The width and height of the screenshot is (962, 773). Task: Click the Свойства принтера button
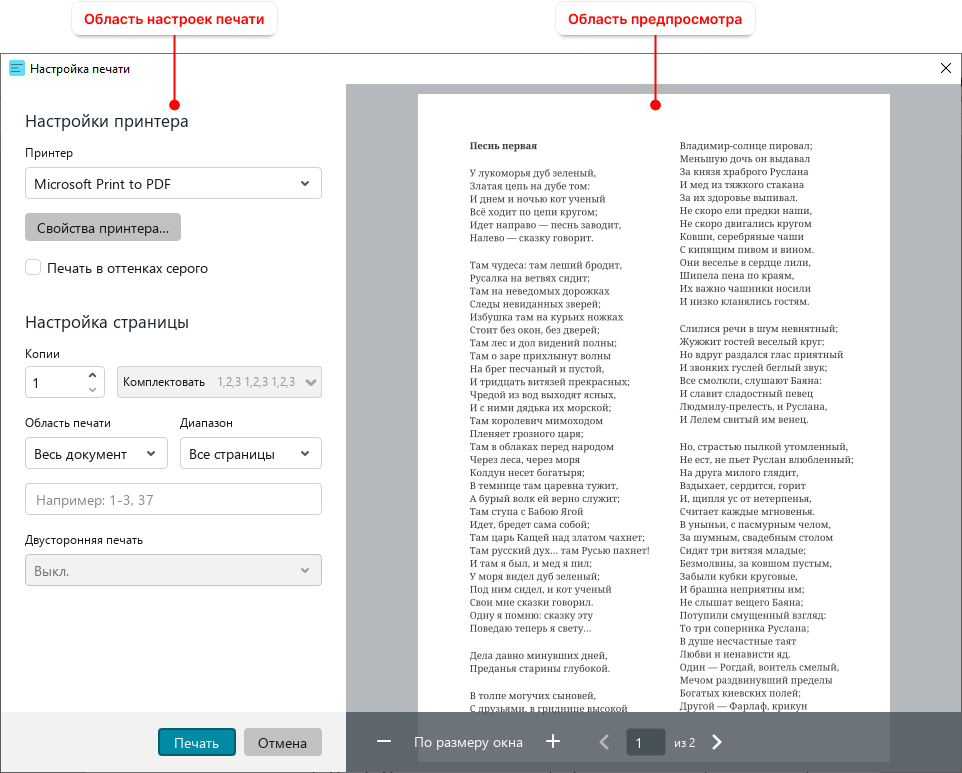pos(103,228)
